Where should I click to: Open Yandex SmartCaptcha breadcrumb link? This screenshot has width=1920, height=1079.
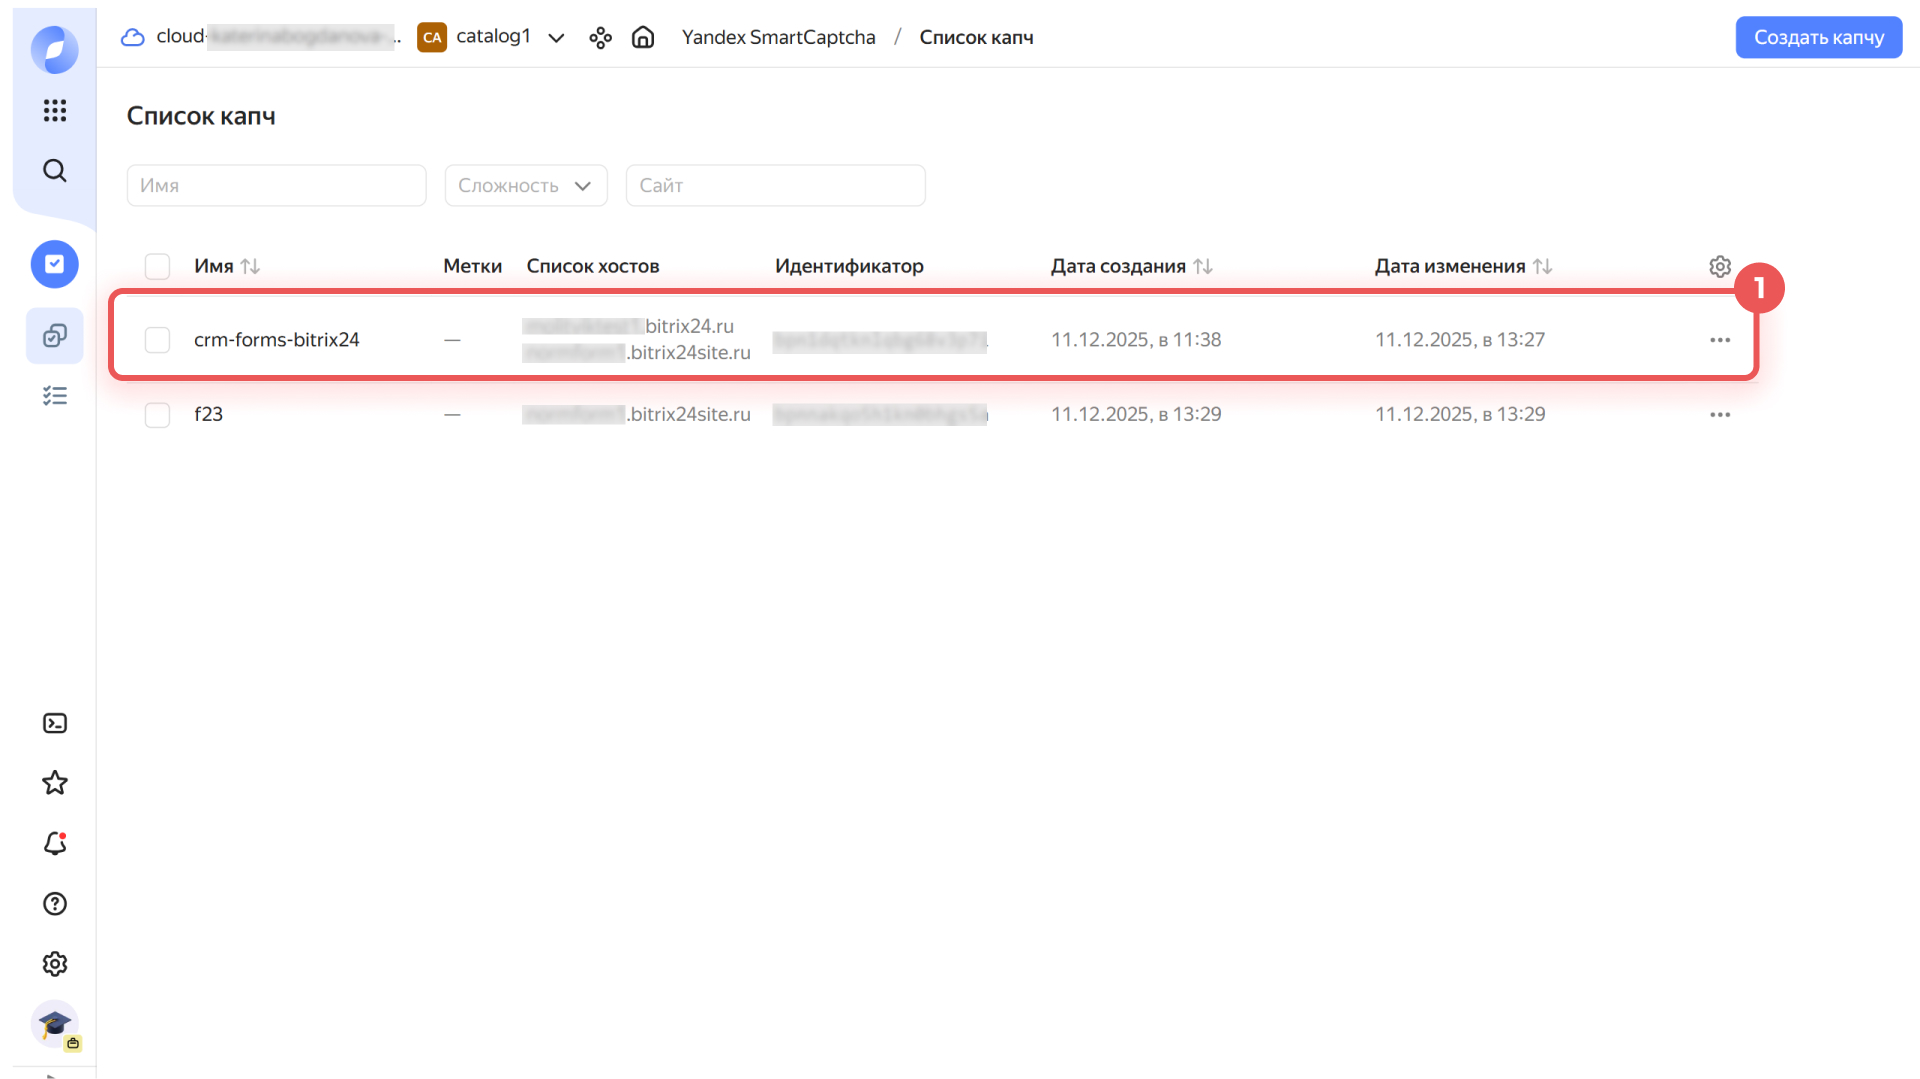pos(778,38)
